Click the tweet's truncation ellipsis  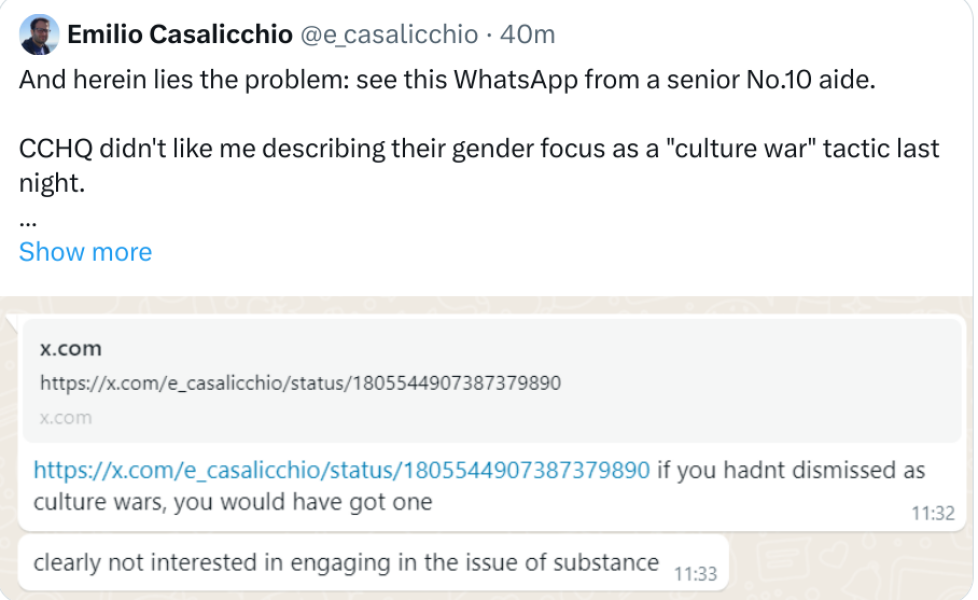(x=28, y=218)
